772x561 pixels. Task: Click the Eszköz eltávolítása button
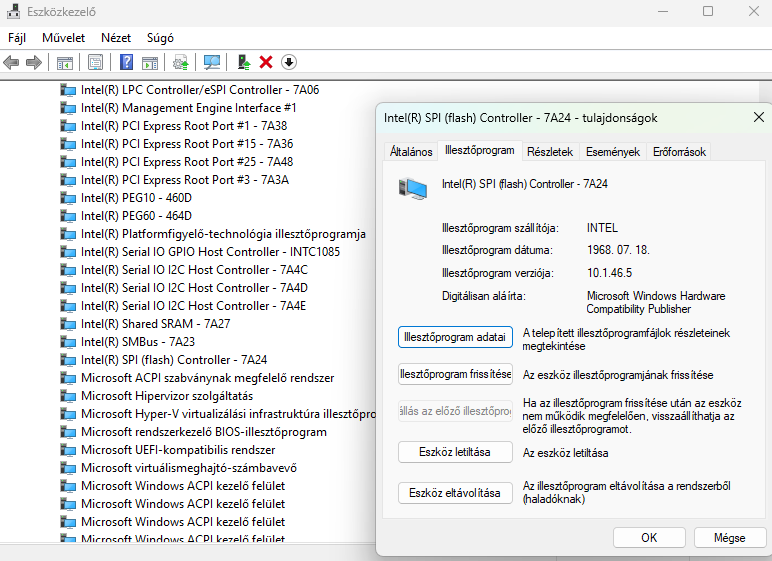(x=455, y=493)
